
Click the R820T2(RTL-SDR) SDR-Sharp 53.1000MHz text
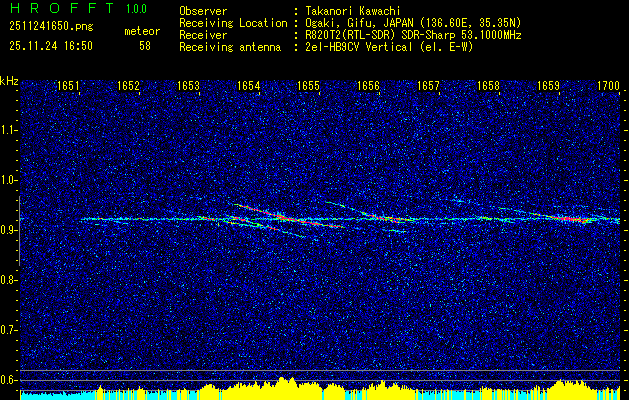[x=413, y=35]
